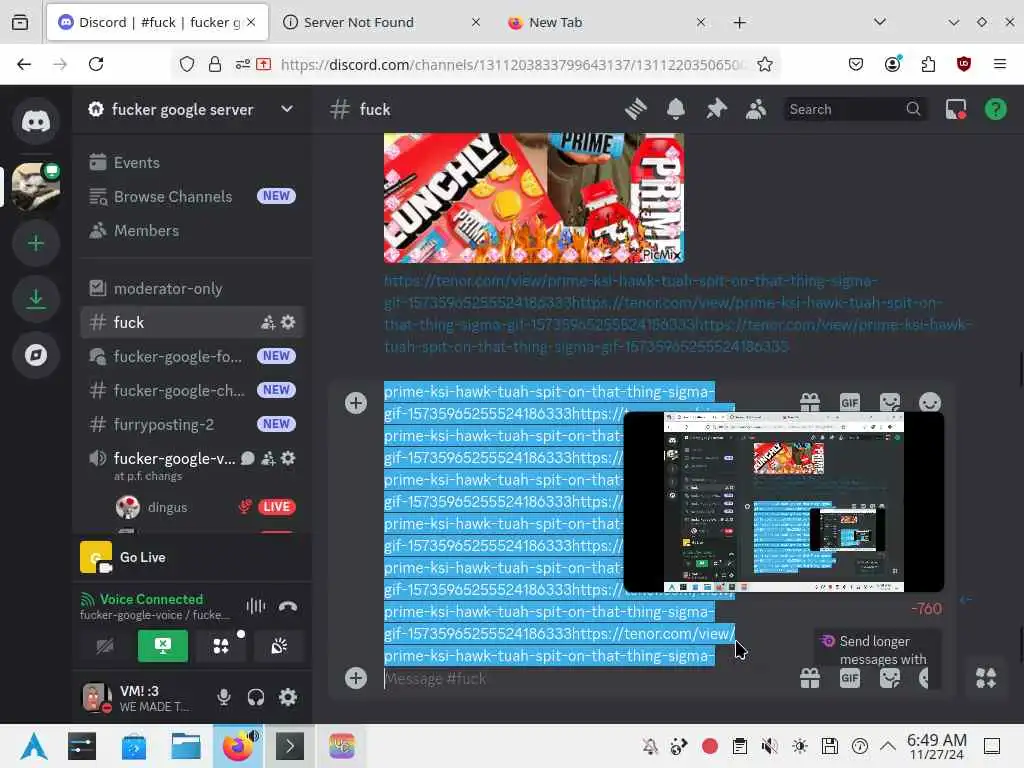The image size is (1024, 768).
Task: Open Discord Inbox icon in header
Action: tap(956, 109)
